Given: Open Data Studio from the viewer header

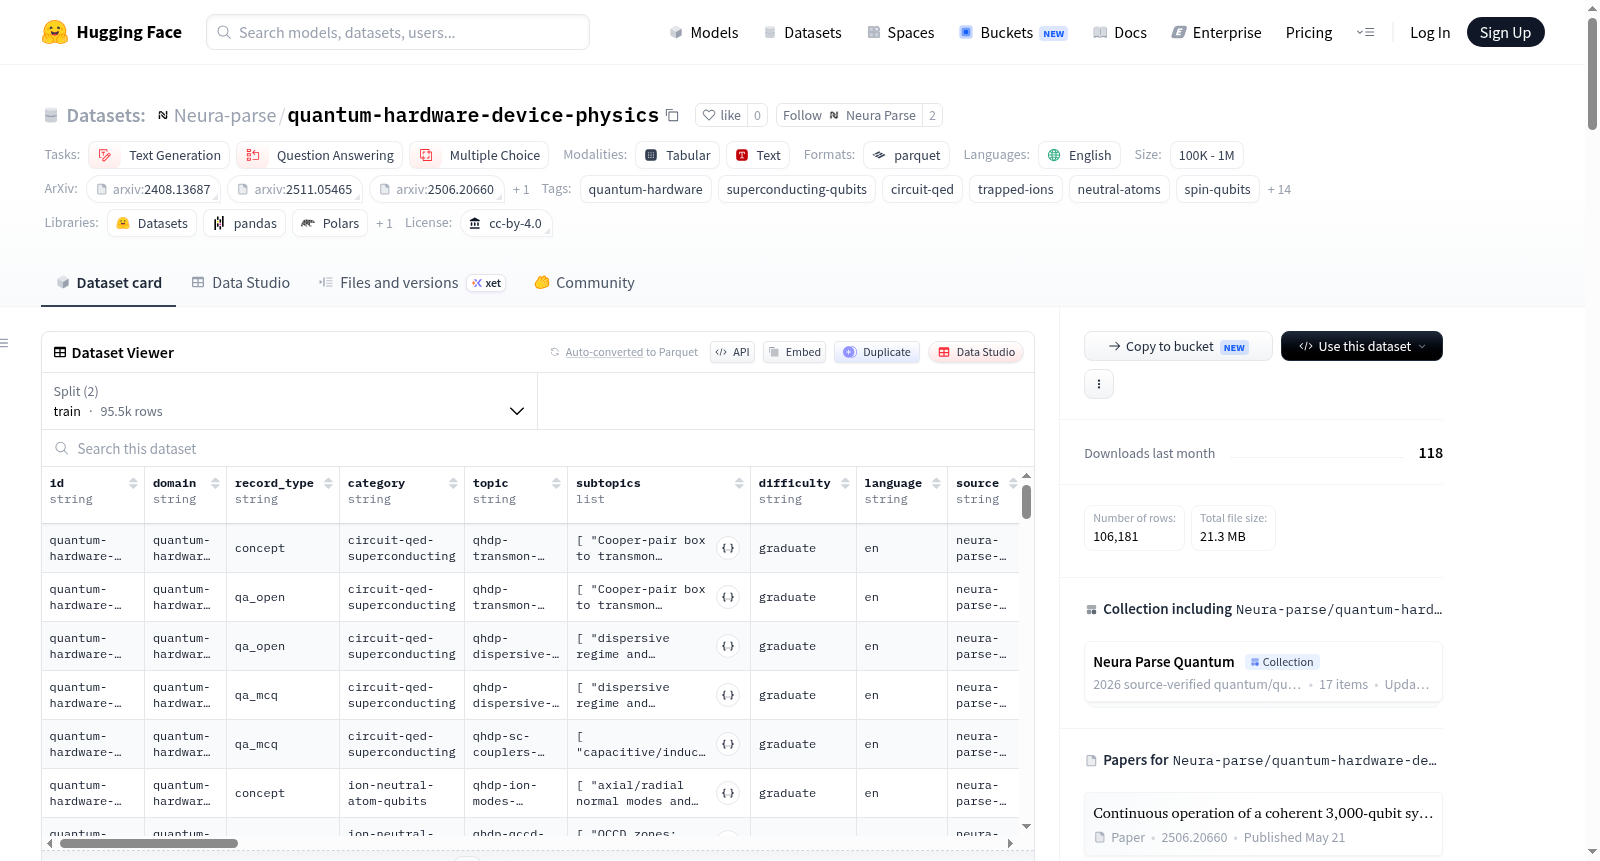Looking at the screenshot, I should point(976,352).
